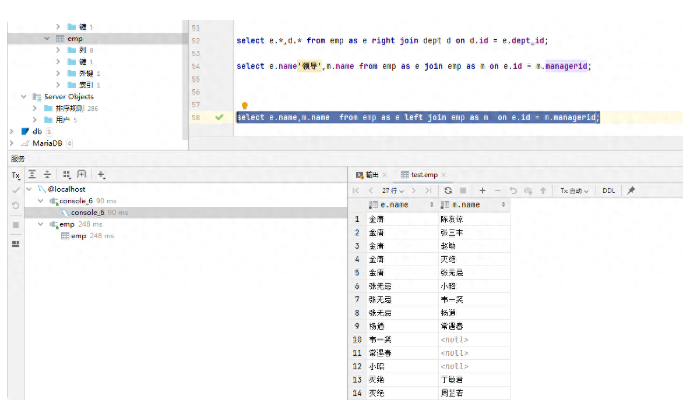Revert changes icon in result grid toolbar
Image resolution: width=694 pixels, height=414 pixels.
click(x=513, y=190)
